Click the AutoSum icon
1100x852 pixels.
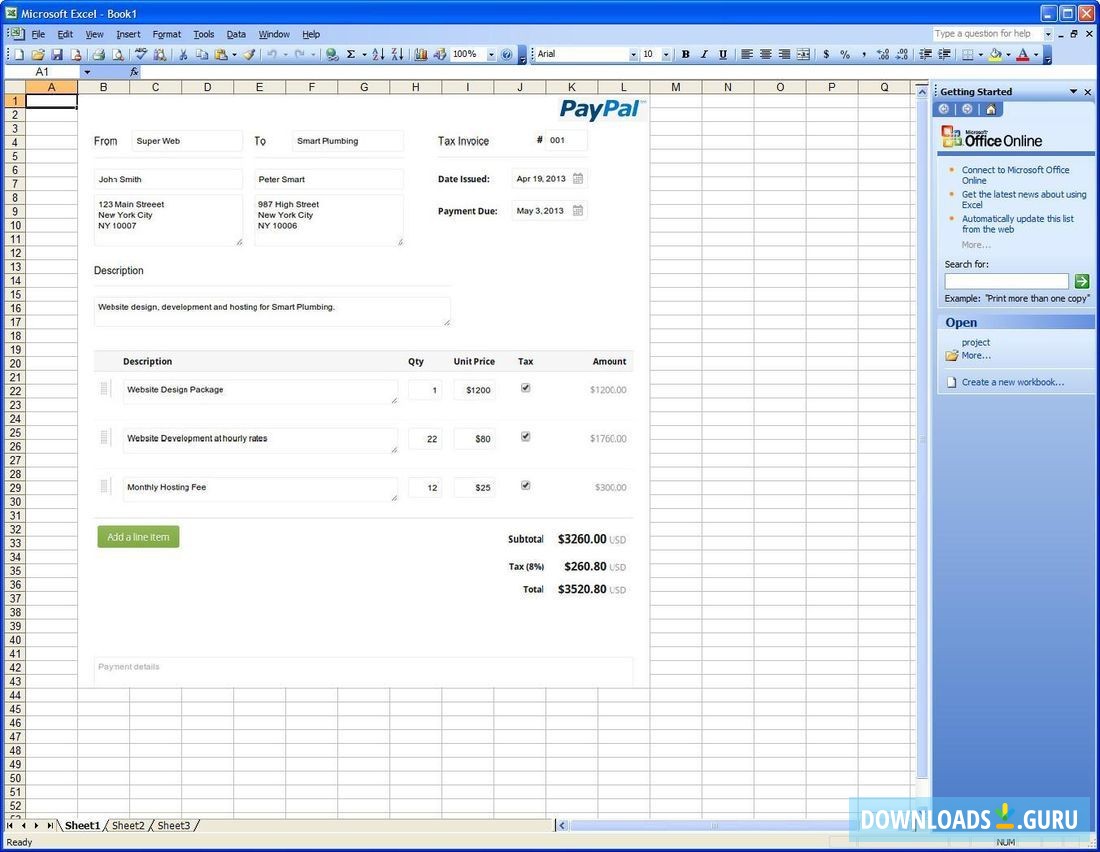tap(352, 54)
